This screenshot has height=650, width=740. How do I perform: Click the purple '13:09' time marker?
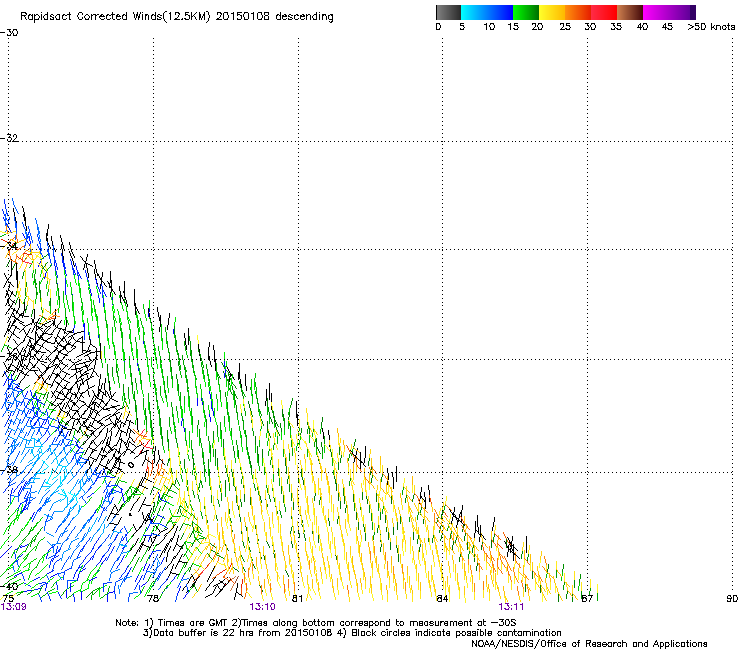(x=14, y=607)
